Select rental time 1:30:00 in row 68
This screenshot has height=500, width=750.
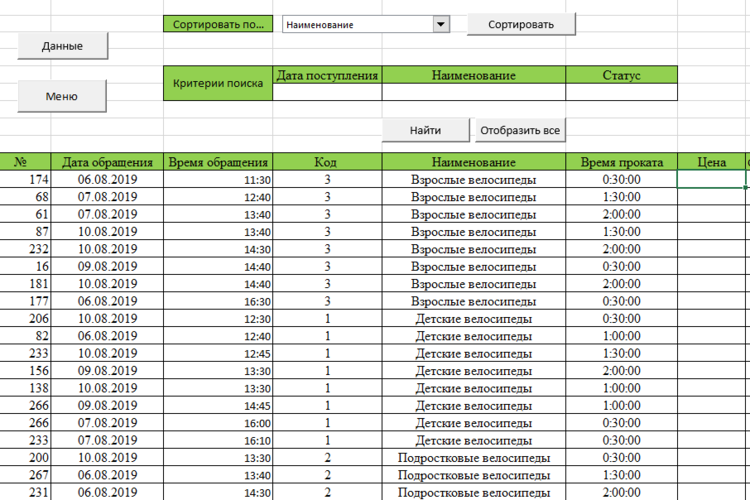(x=621, y=197)
